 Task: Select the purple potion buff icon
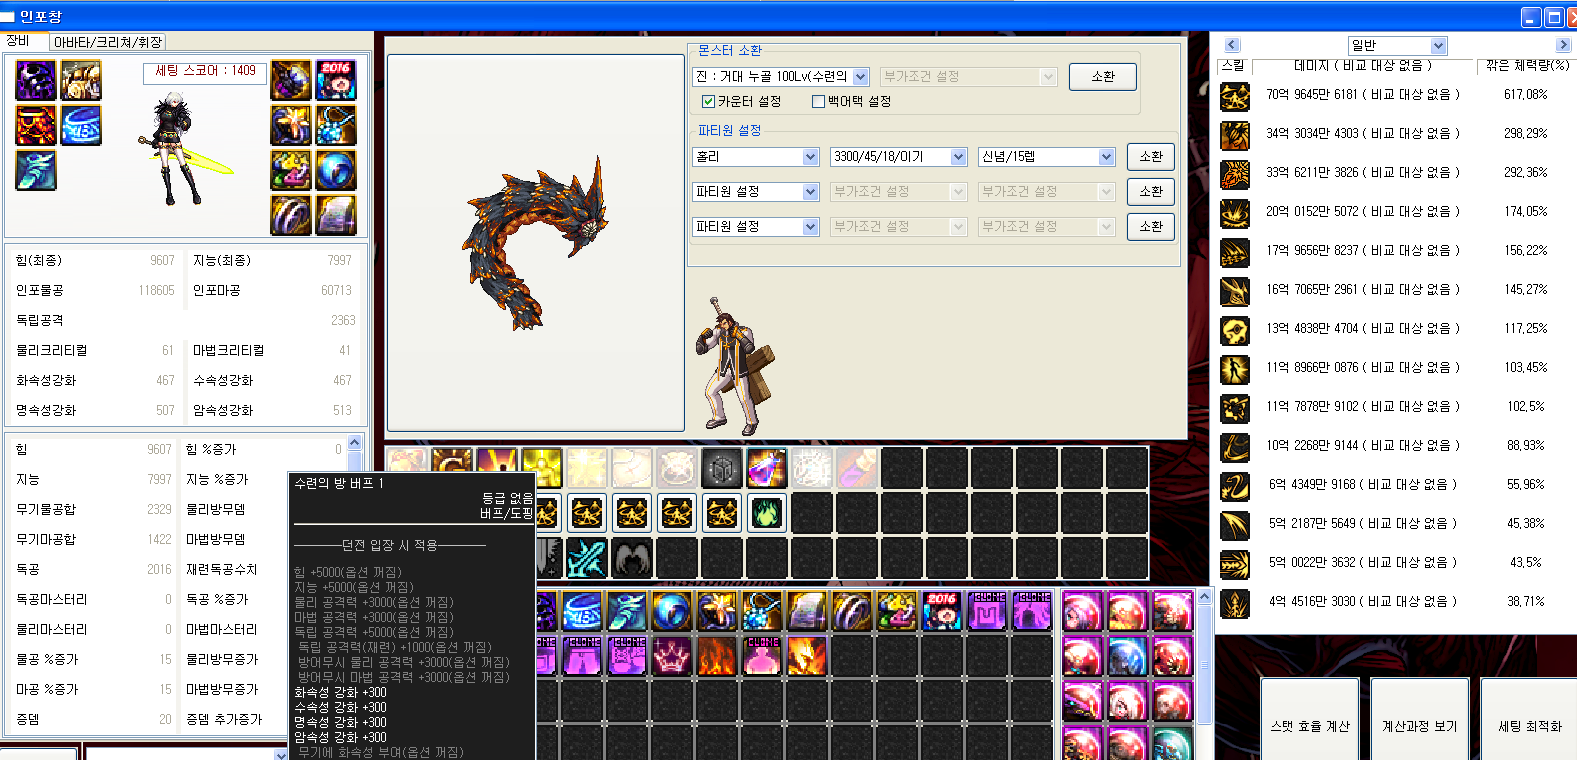[x=767, y=468]
